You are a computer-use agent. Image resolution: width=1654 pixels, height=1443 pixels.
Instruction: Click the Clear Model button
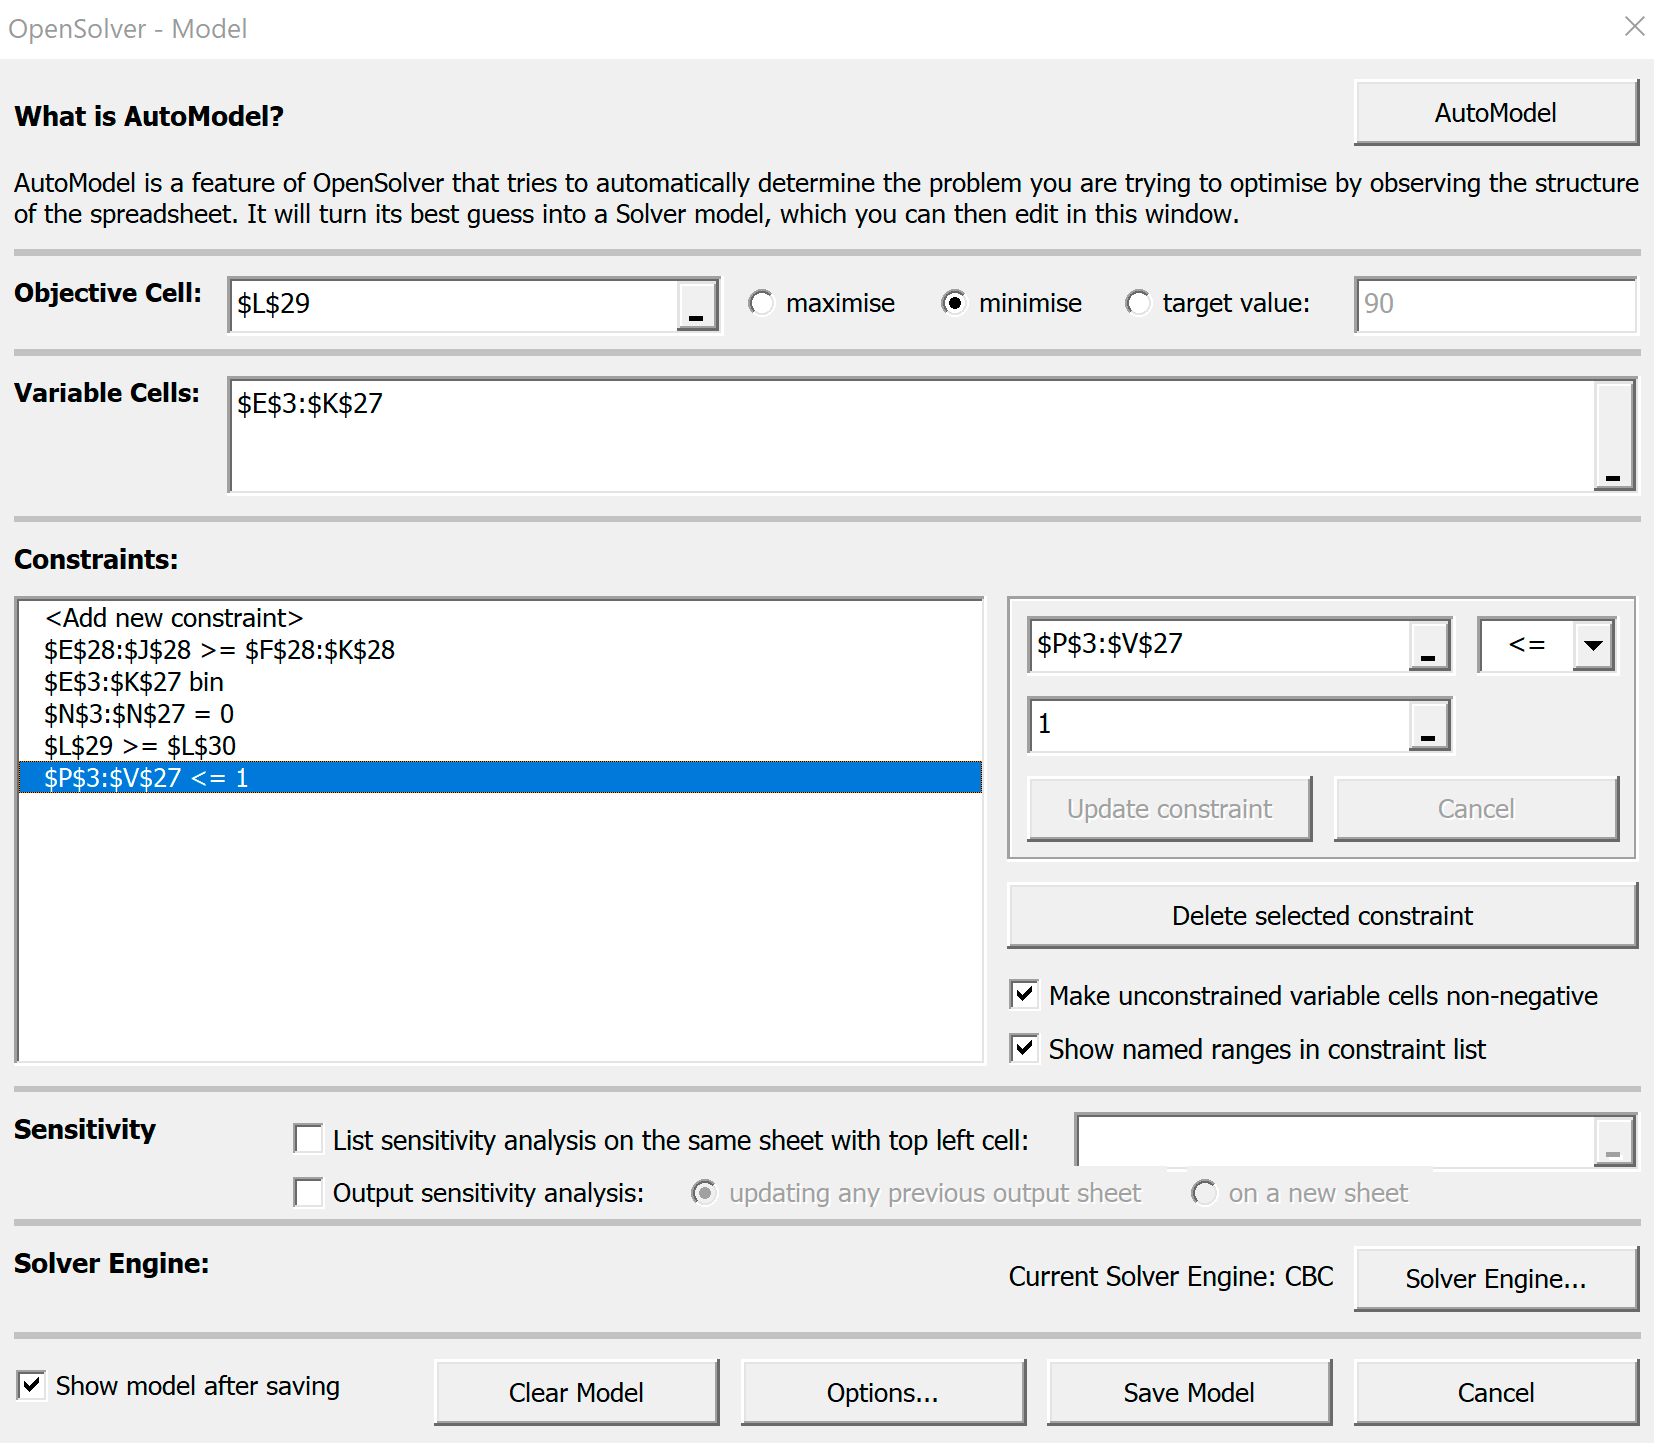[576, 1393]
